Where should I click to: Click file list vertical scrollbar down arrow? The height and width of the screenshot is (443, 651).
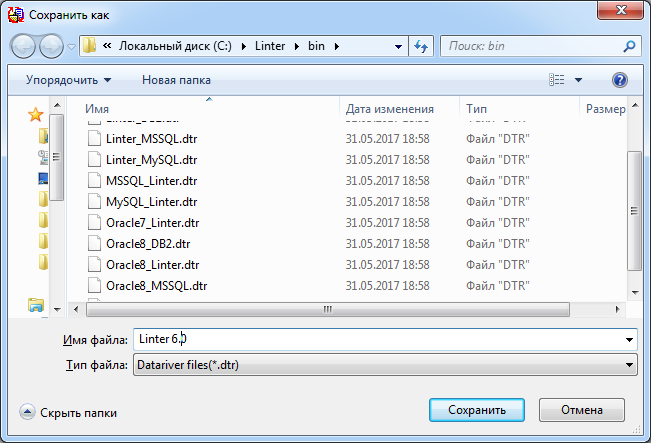[x=635, y=293]
